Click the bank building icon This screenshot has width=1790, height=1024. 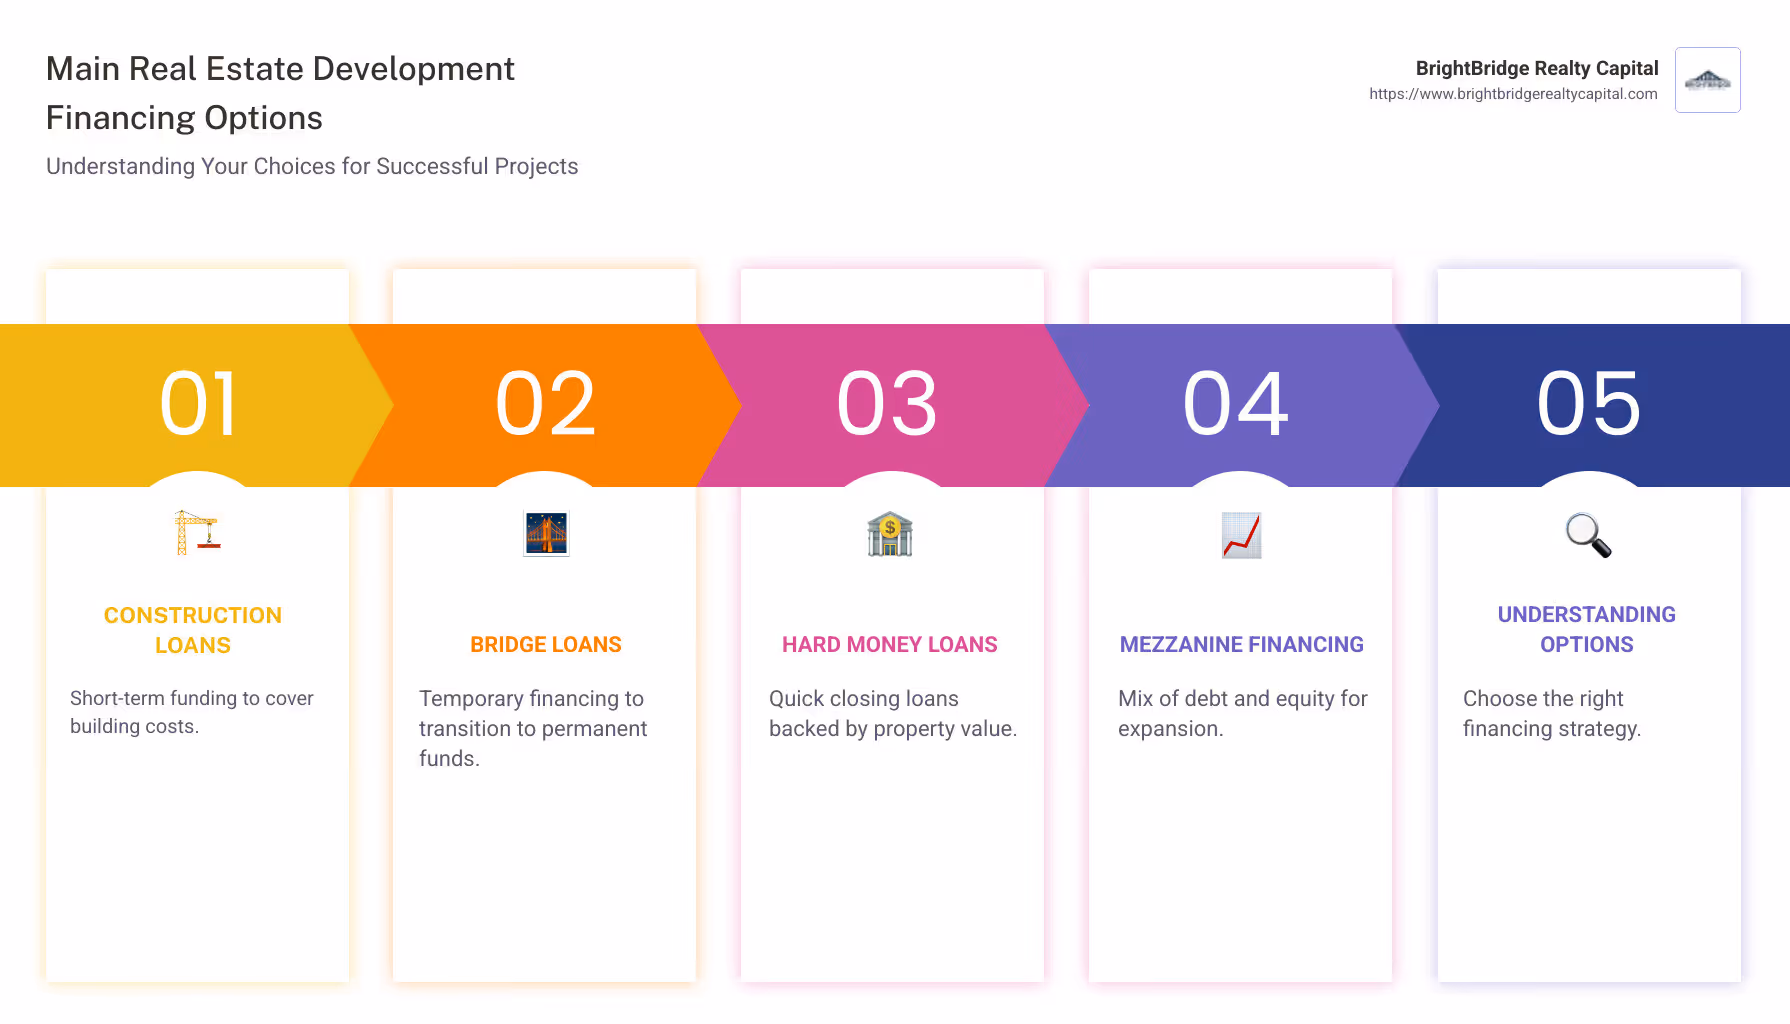[x=890, y=534]
